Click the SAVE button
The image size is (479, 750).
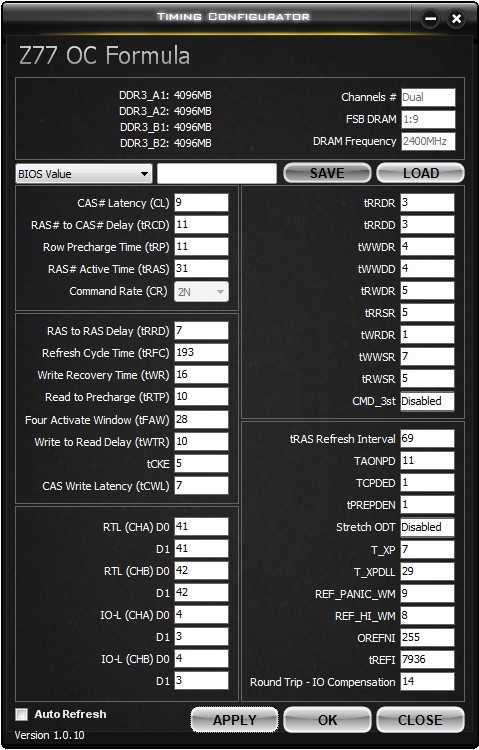(x=327, y=173)
